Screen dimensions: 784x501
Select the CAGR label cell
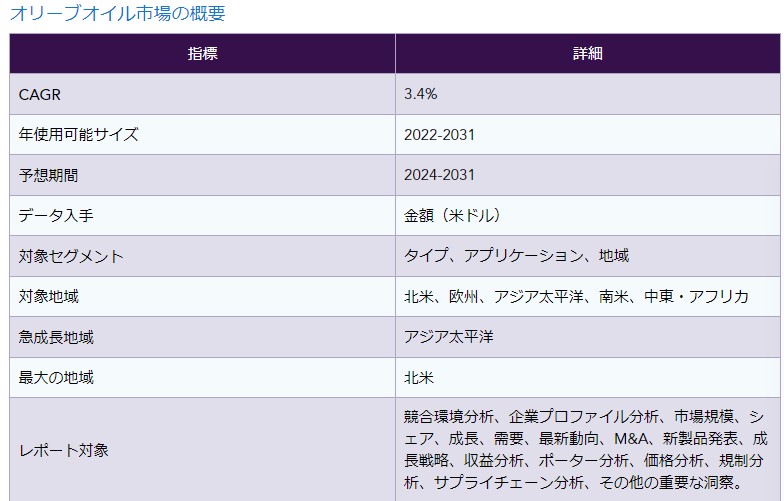click(x=202, y=94)
